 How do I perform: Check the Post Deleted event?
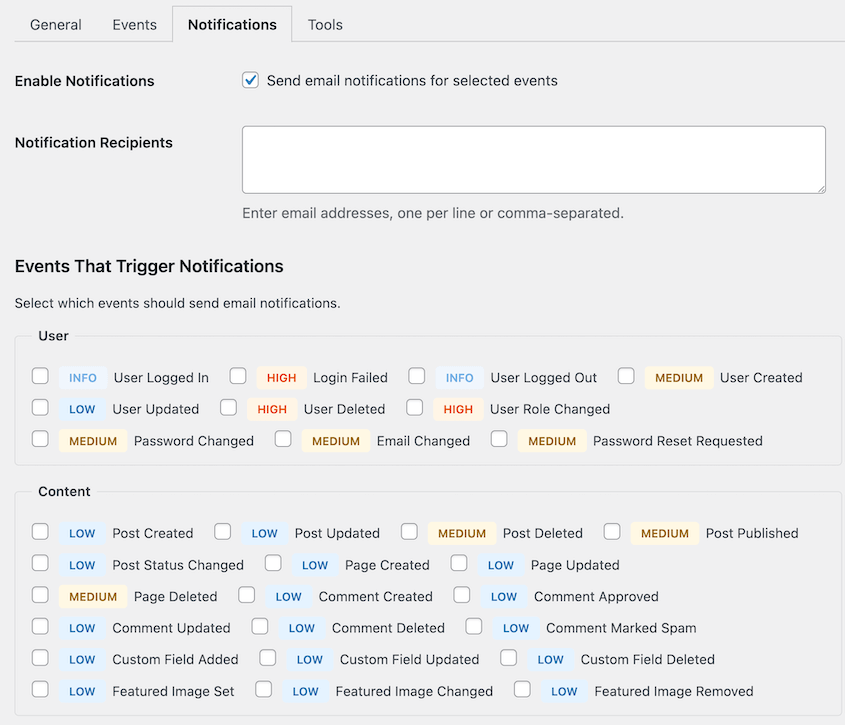click(x=409, y=532)
